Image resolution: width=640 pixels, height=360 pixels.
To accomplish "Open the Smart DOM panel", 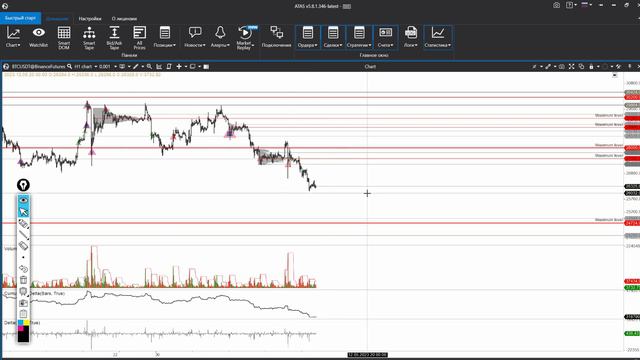I will [x=64, y=38].
